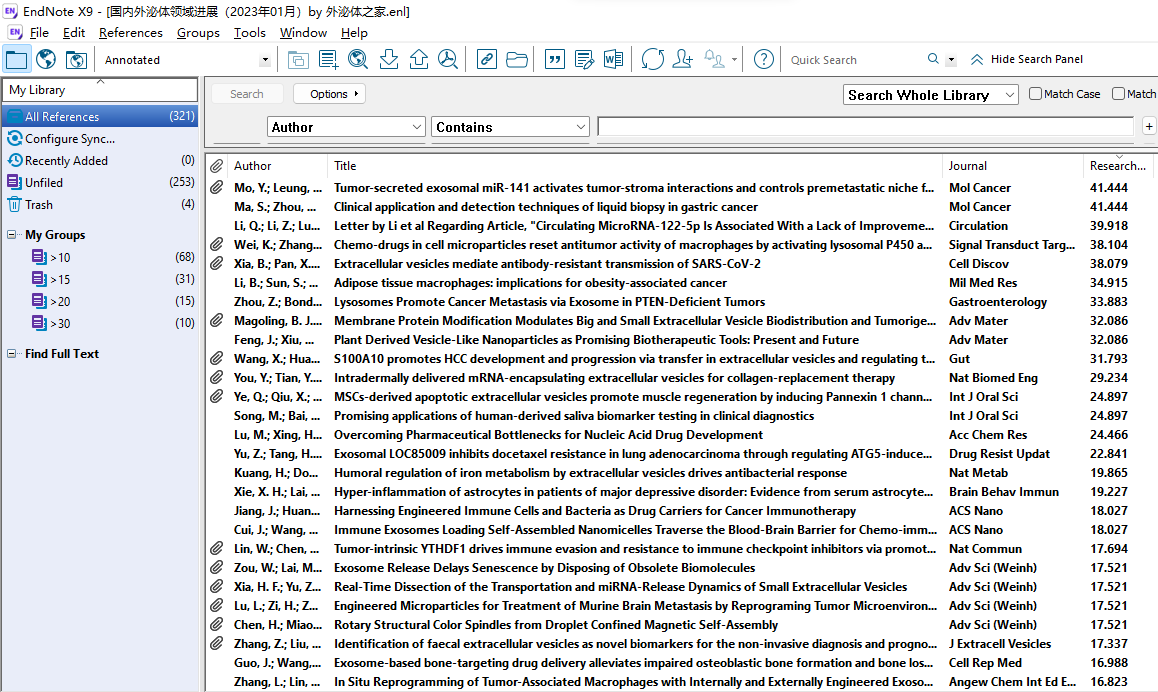Click the Export toolbar icon
Screen dimensions: 1158x692
coord(419,59)
